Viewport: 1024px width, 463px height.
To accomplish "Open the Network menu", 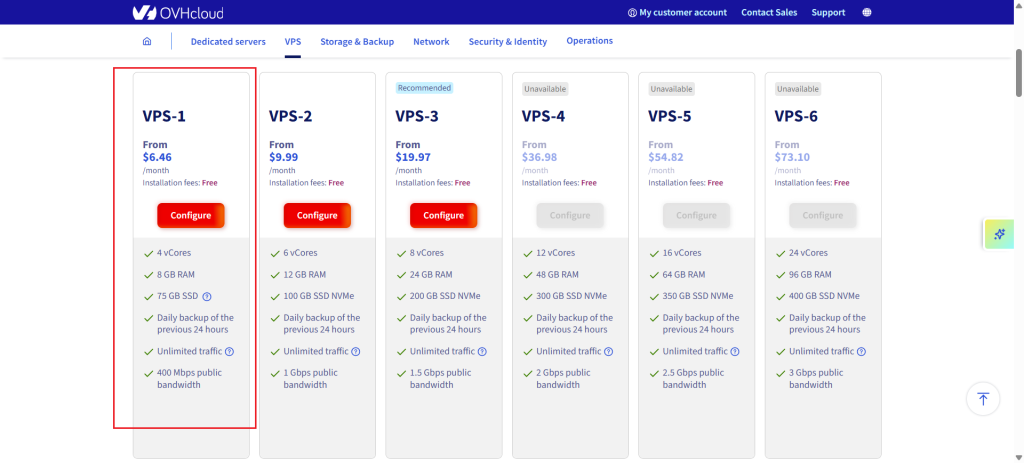I will point(431,41).
